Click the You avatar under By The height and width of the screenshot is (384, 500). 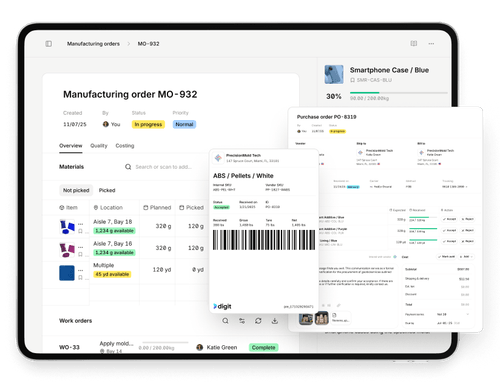click(106, 124)
